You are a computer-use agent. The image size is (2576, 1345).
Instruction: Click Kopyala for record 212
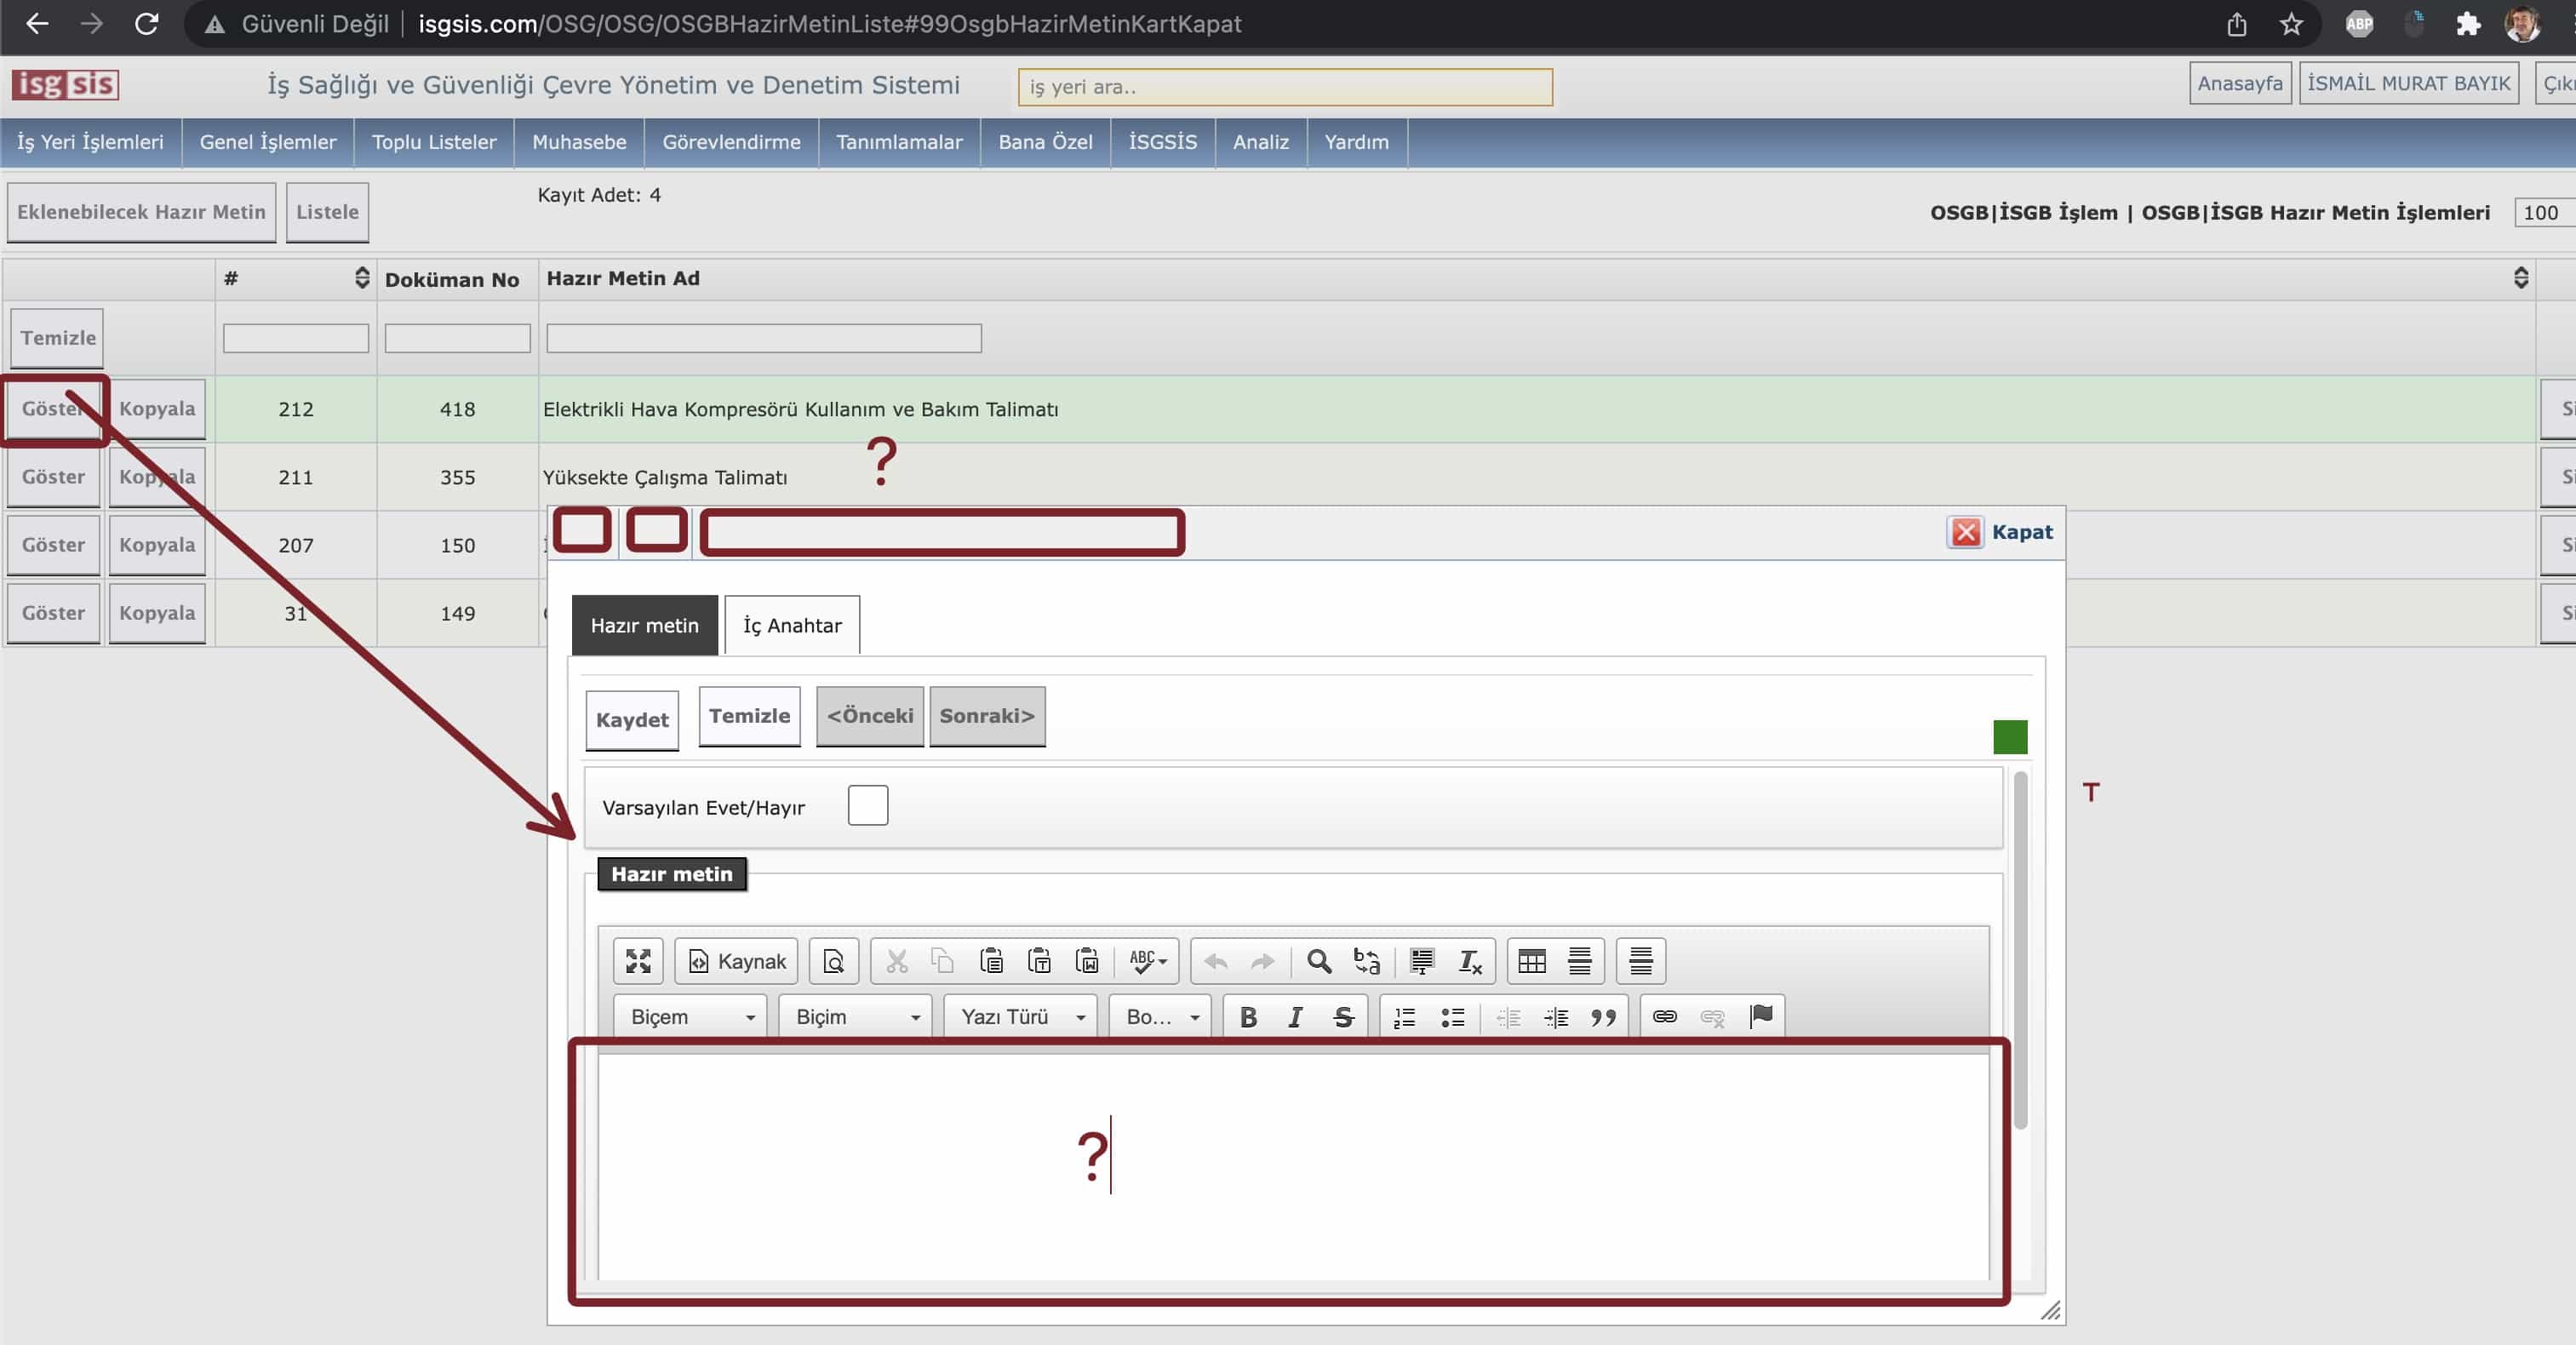pos(157,409)
